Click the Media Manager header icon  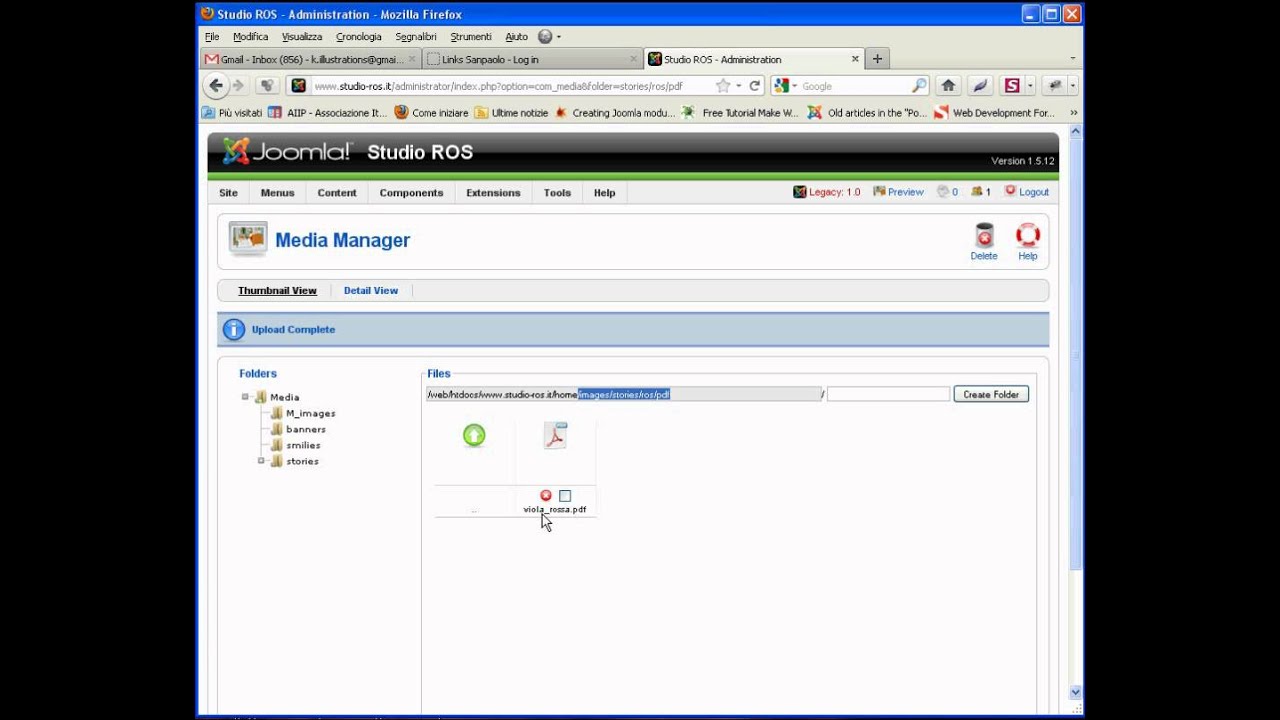[x=248, y=239]
